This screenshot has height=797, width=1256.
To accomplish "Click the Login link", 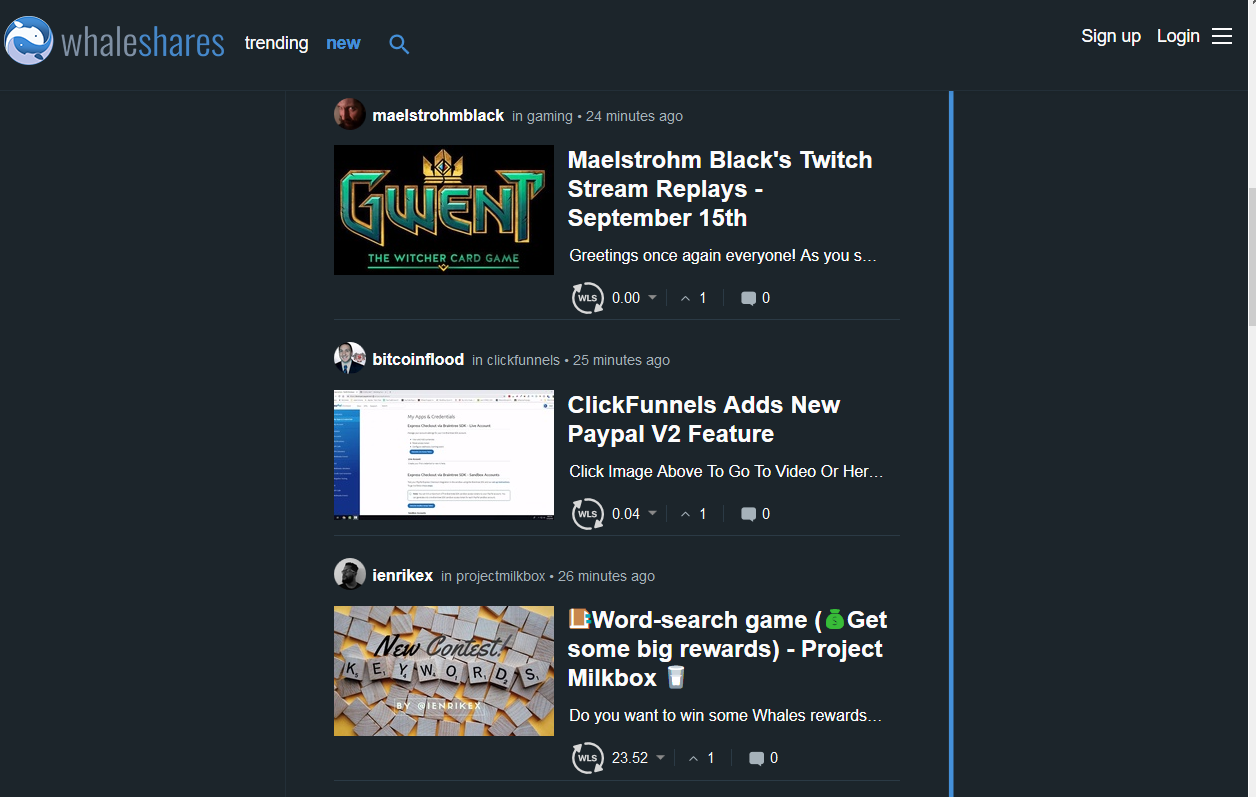I will coord(1178,36).
